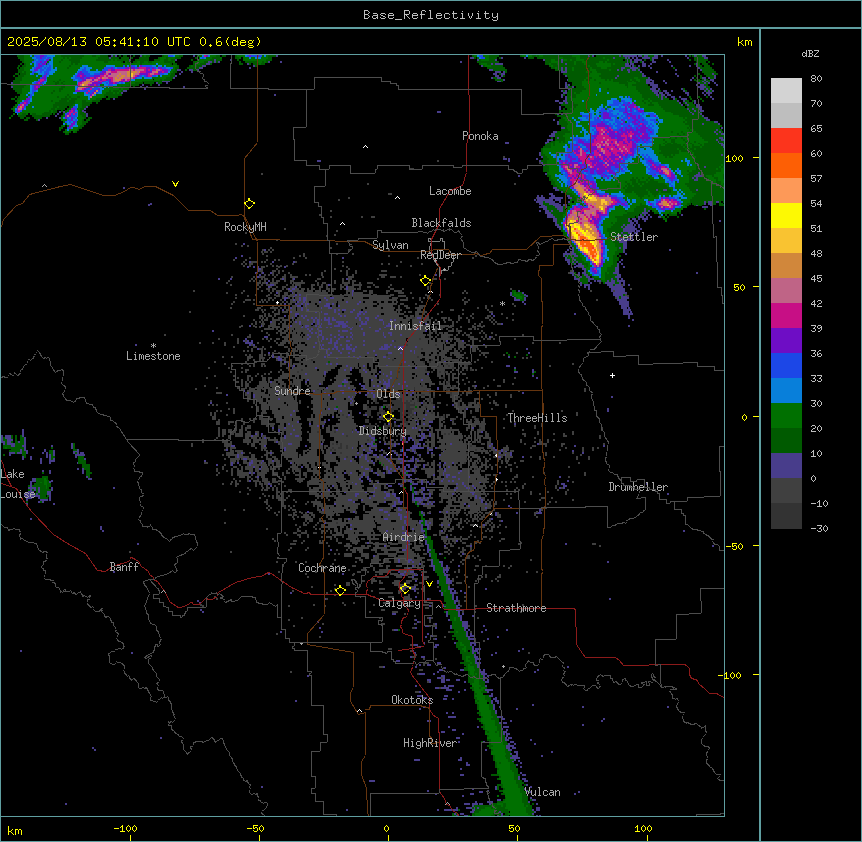Select the RedDeer city label
This screenshot has width=862, height=842.
click(440, 255)
